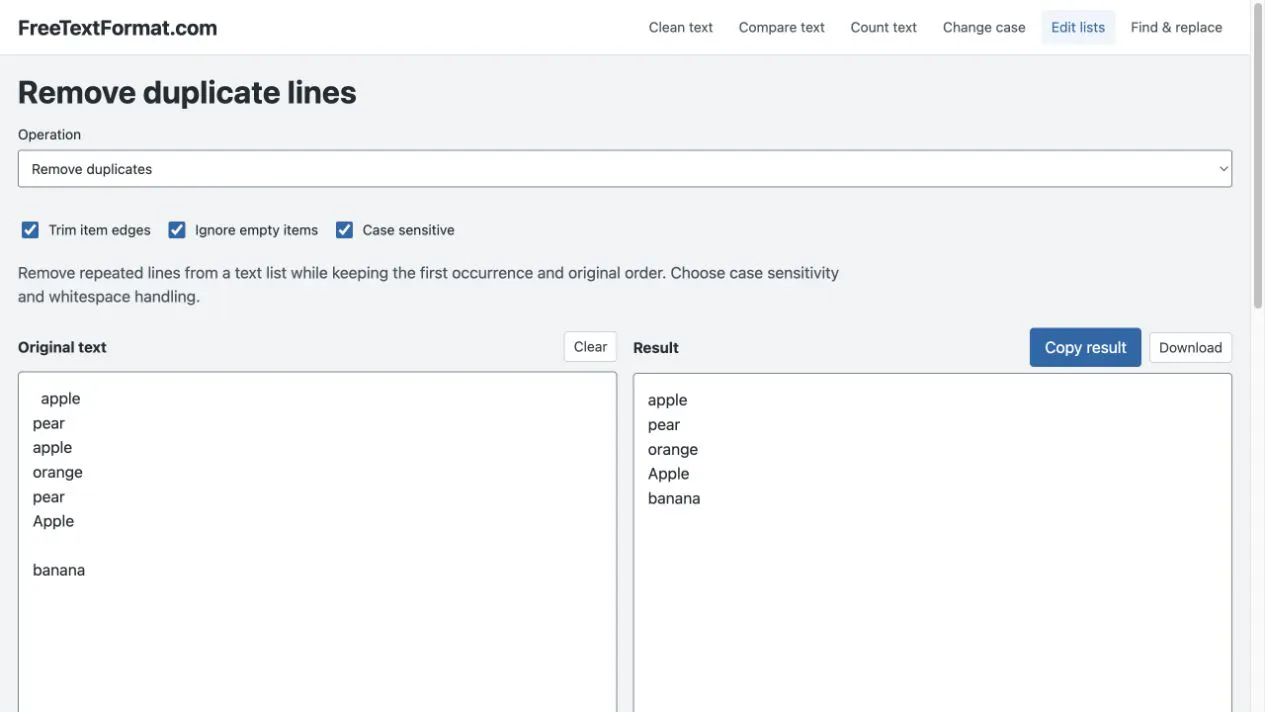Screen dimensions: 1265x712
Task: Click the "orange" line in the Result box
Action: pos(673,450)
